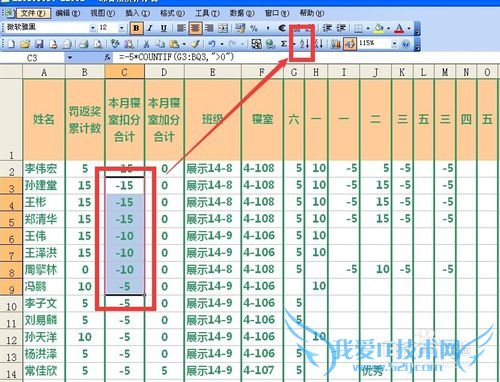Click the Copy icon
This screenshot has height=382, width=500.
pyautogui.click(x=160, y=44)
